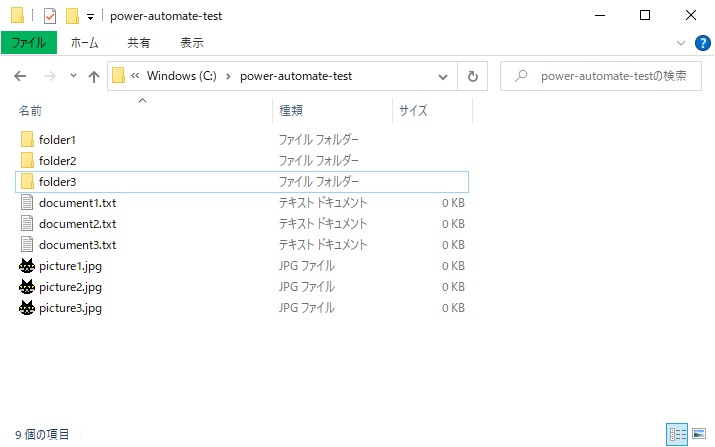Click the Explorer window folder icon in the title bar
Image resolution: width=715 pixels, height=447 pixels.
coord(17,16)
